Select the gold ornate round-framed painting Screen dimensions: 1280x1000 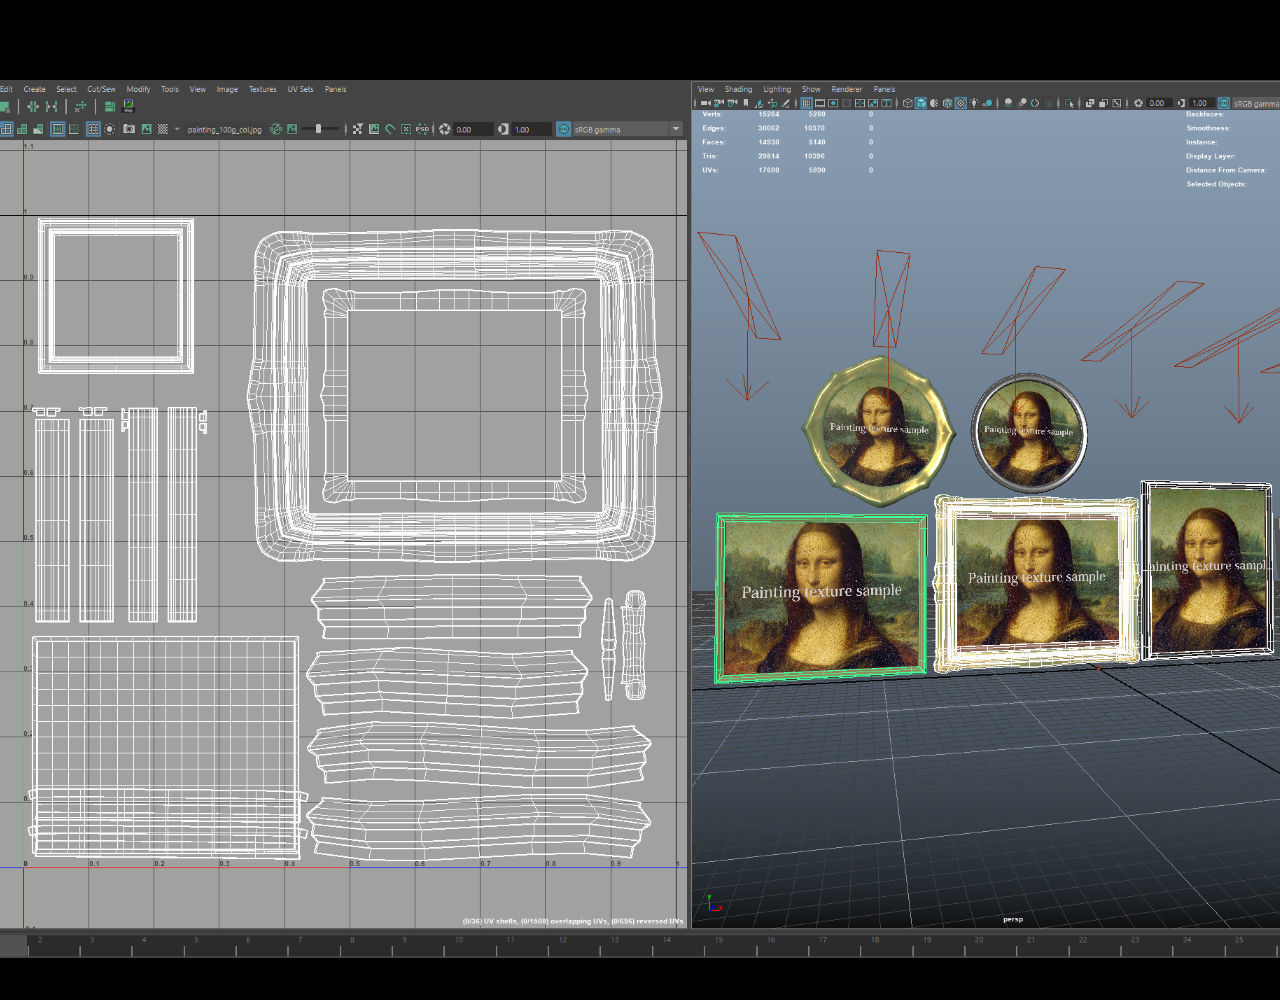[x=879, y=429]
